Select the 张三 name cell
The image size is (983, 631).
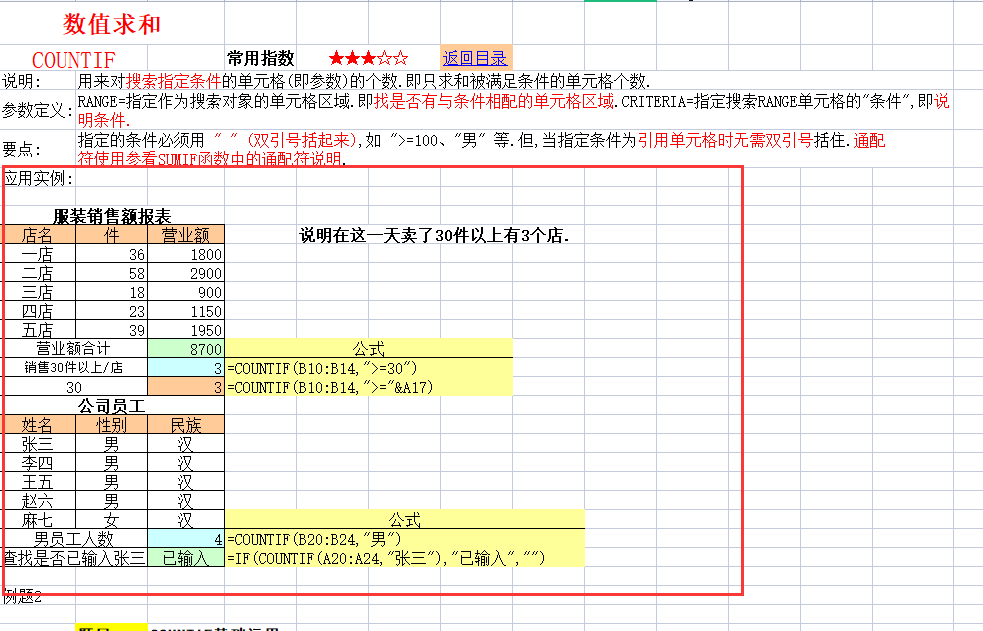[x=39, y=444]
